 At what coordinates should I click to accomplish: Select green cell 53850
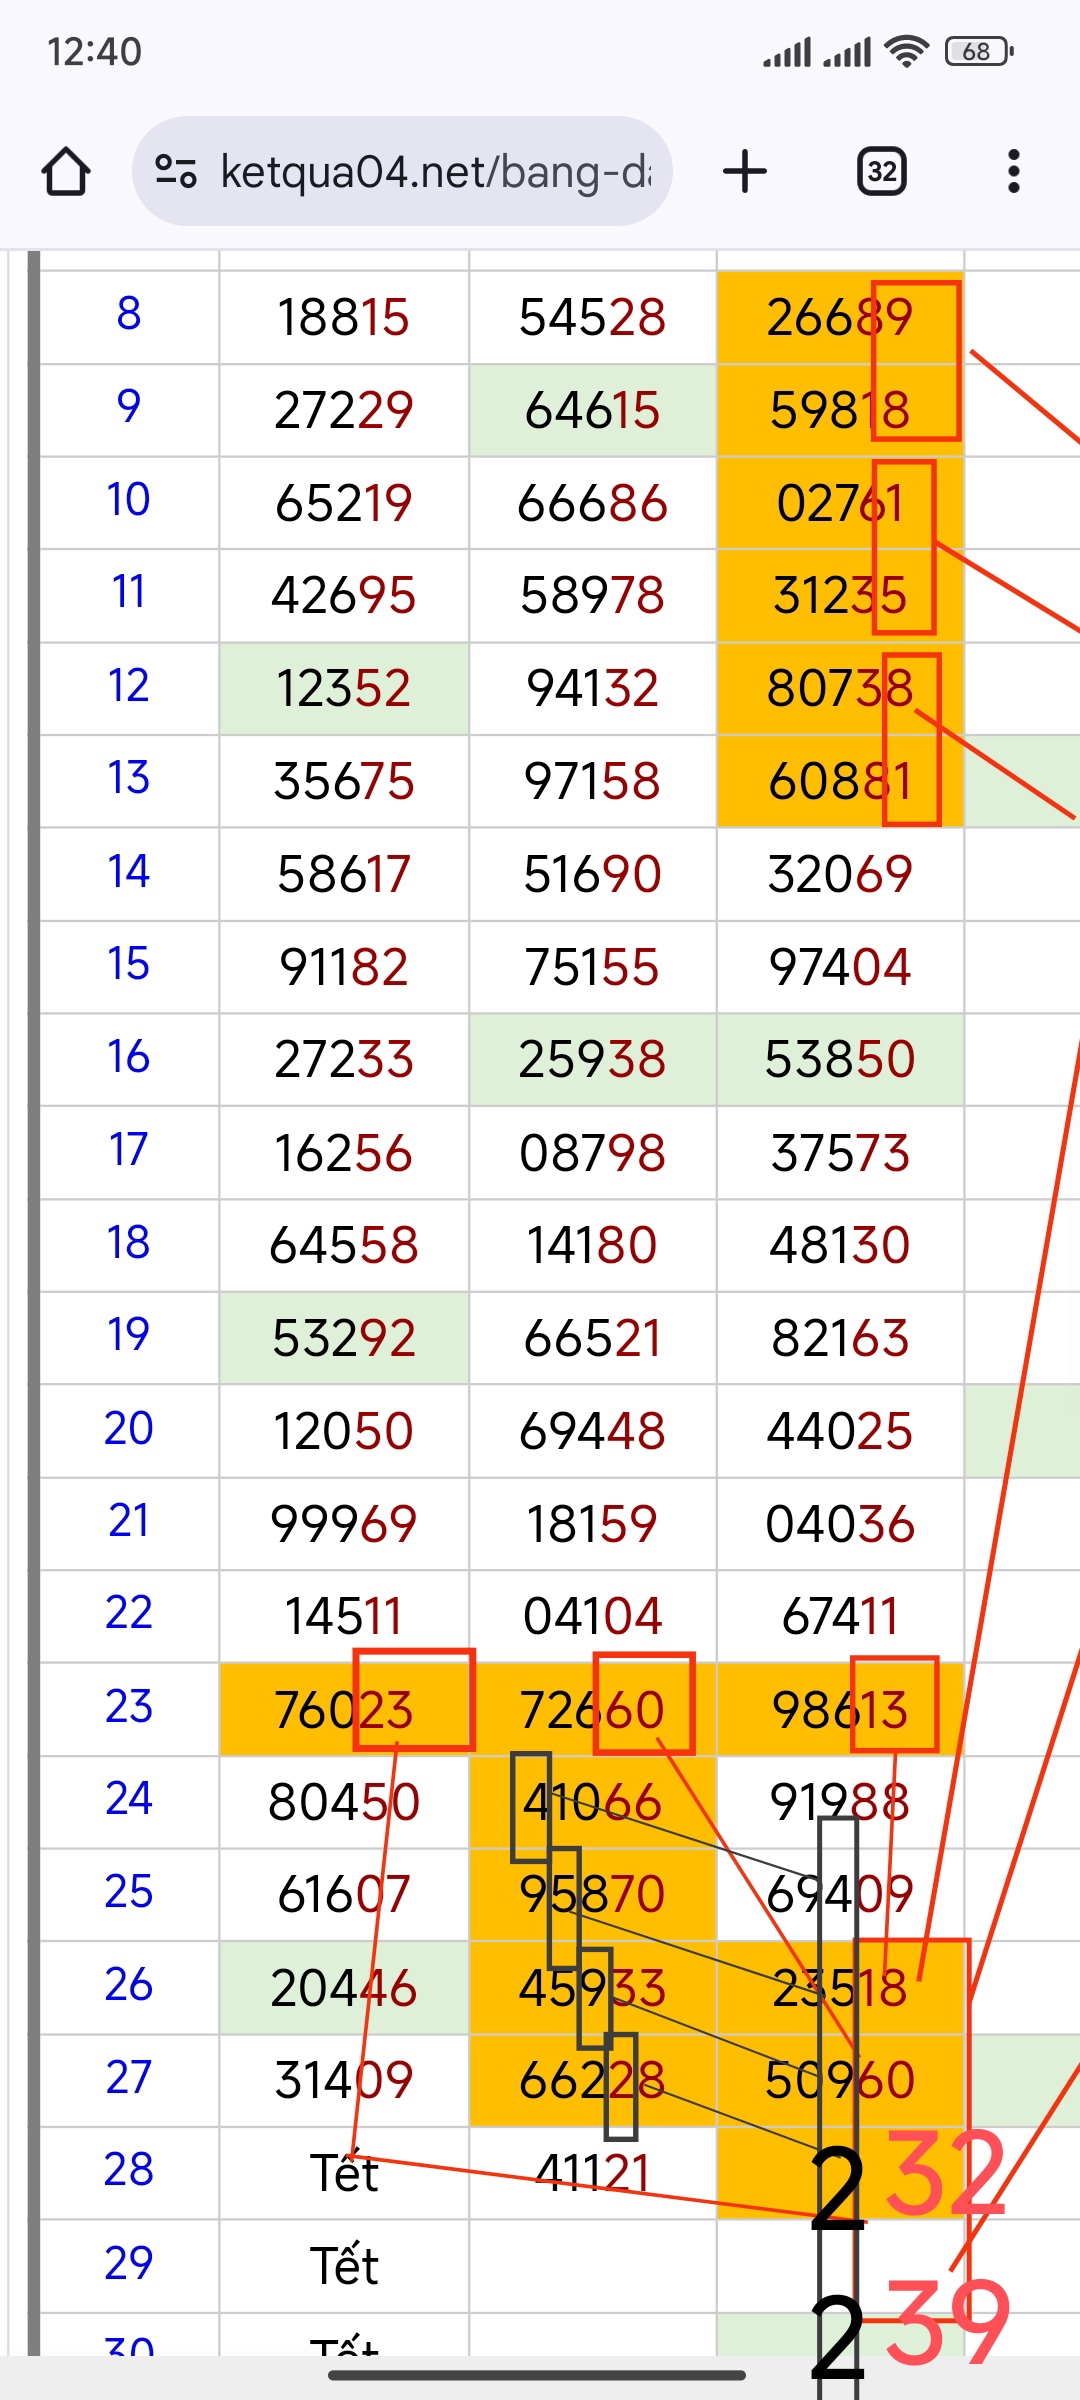coord(840,1060)
